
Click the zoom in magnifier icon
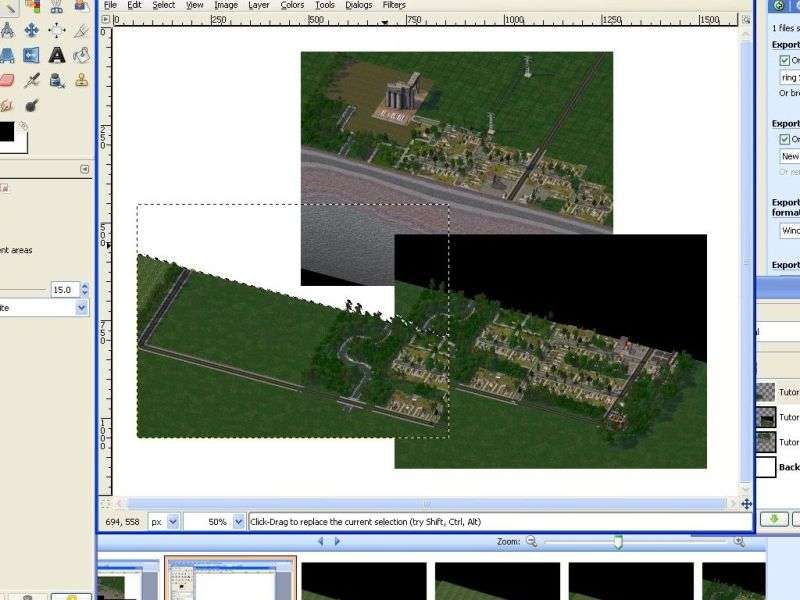tap(739, 541)
